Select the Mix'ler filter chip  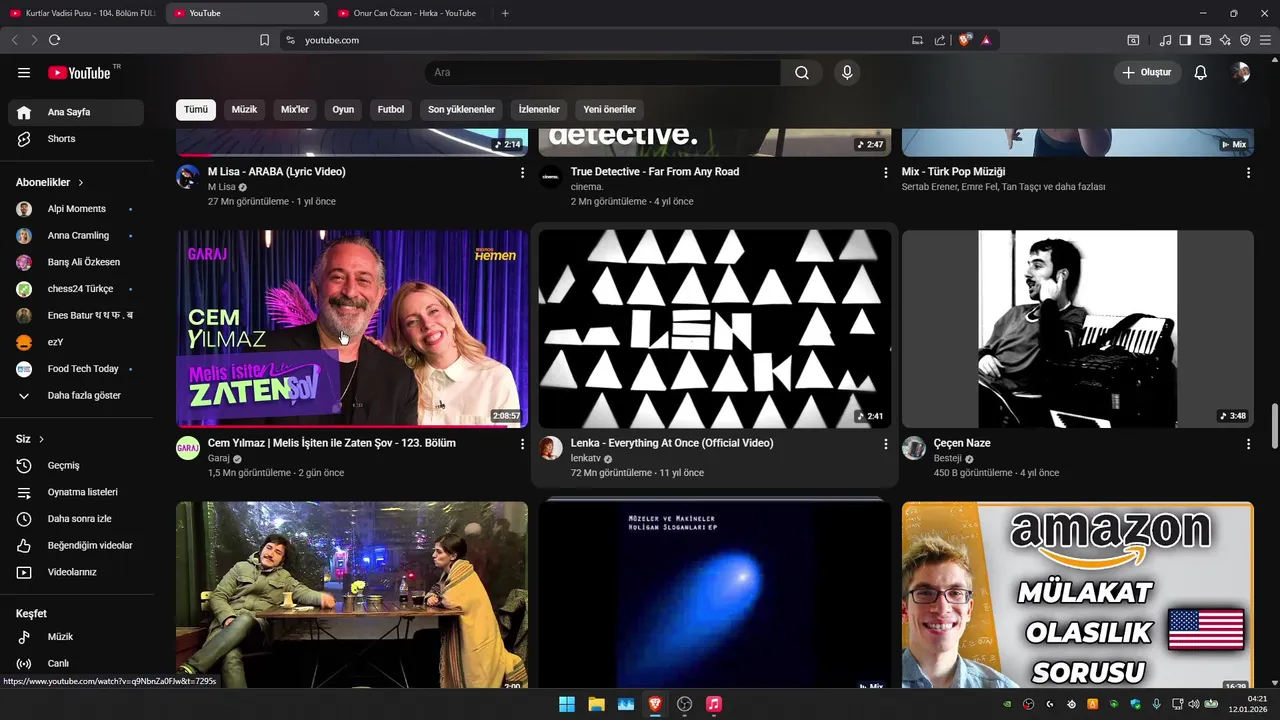click(x=295, y=110)
